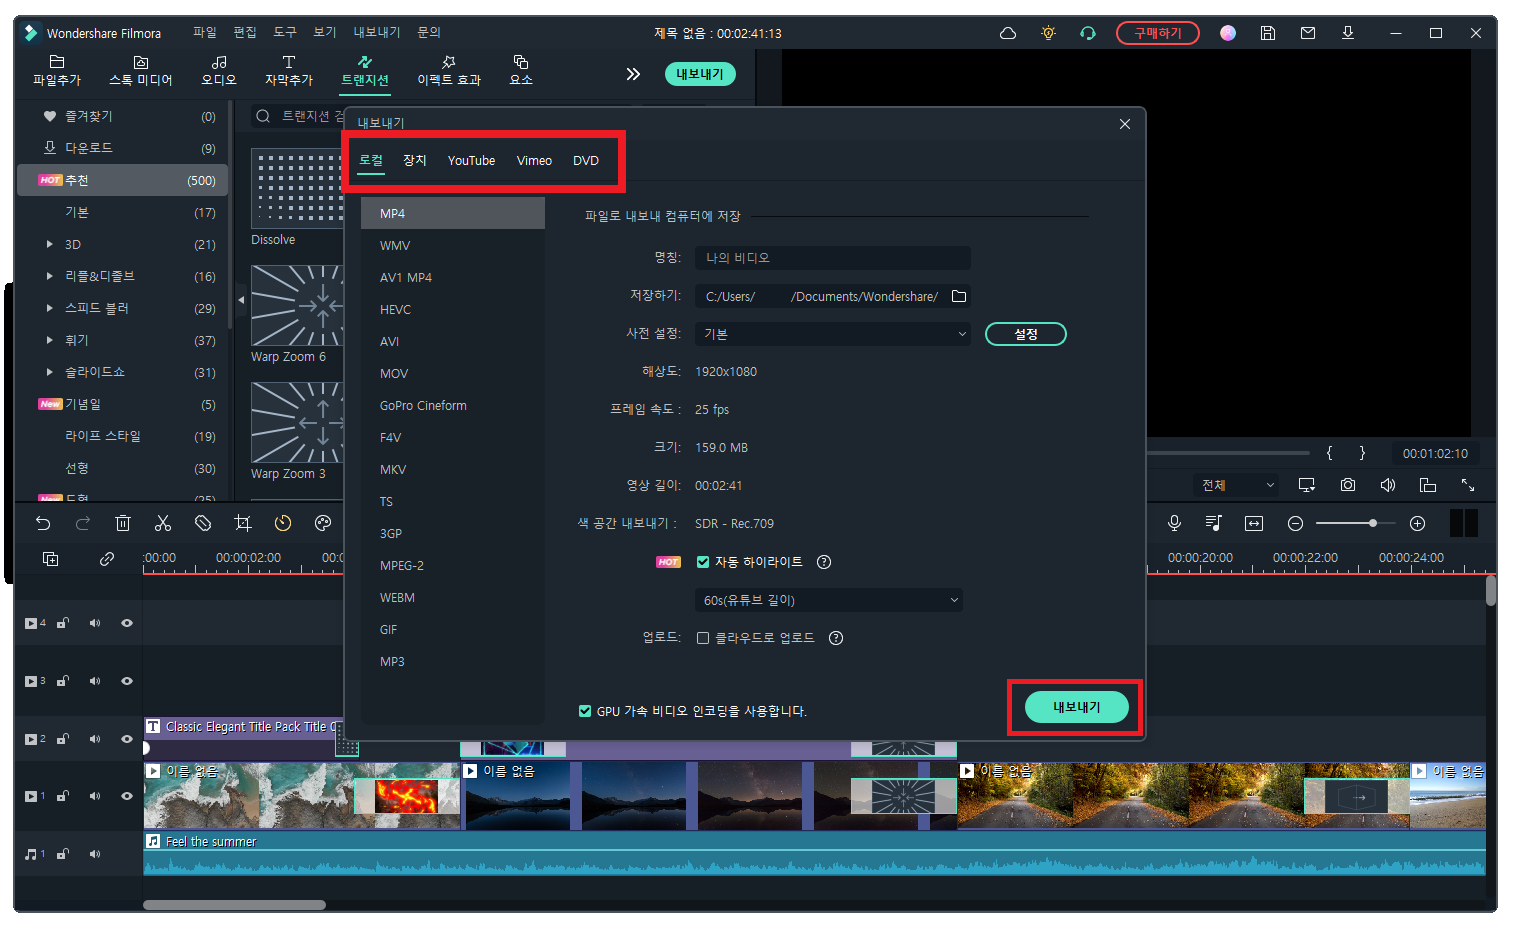This screenshot has height=939, width=1526.
Task: Zoom out the timeline with minus icon
Action: (1295, 523)
